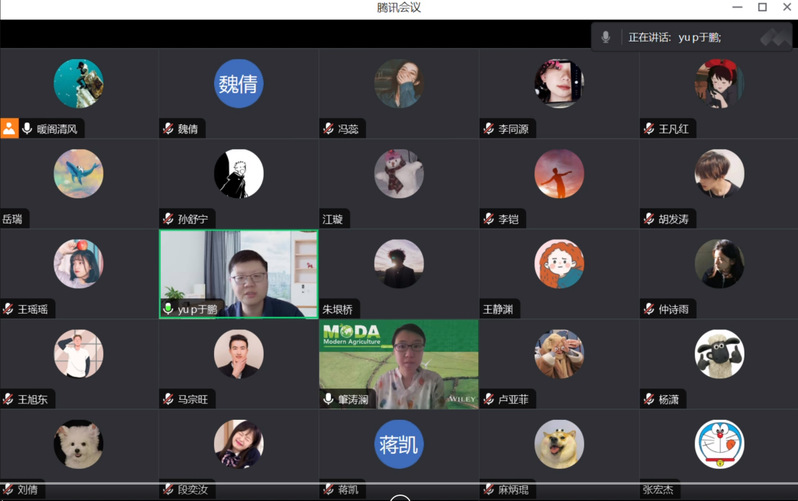This screenshot has width=798, height=501.
Task: Click the blue 蒋凯 name avatar
Action: pyautogui.click(x=398, y=444)
